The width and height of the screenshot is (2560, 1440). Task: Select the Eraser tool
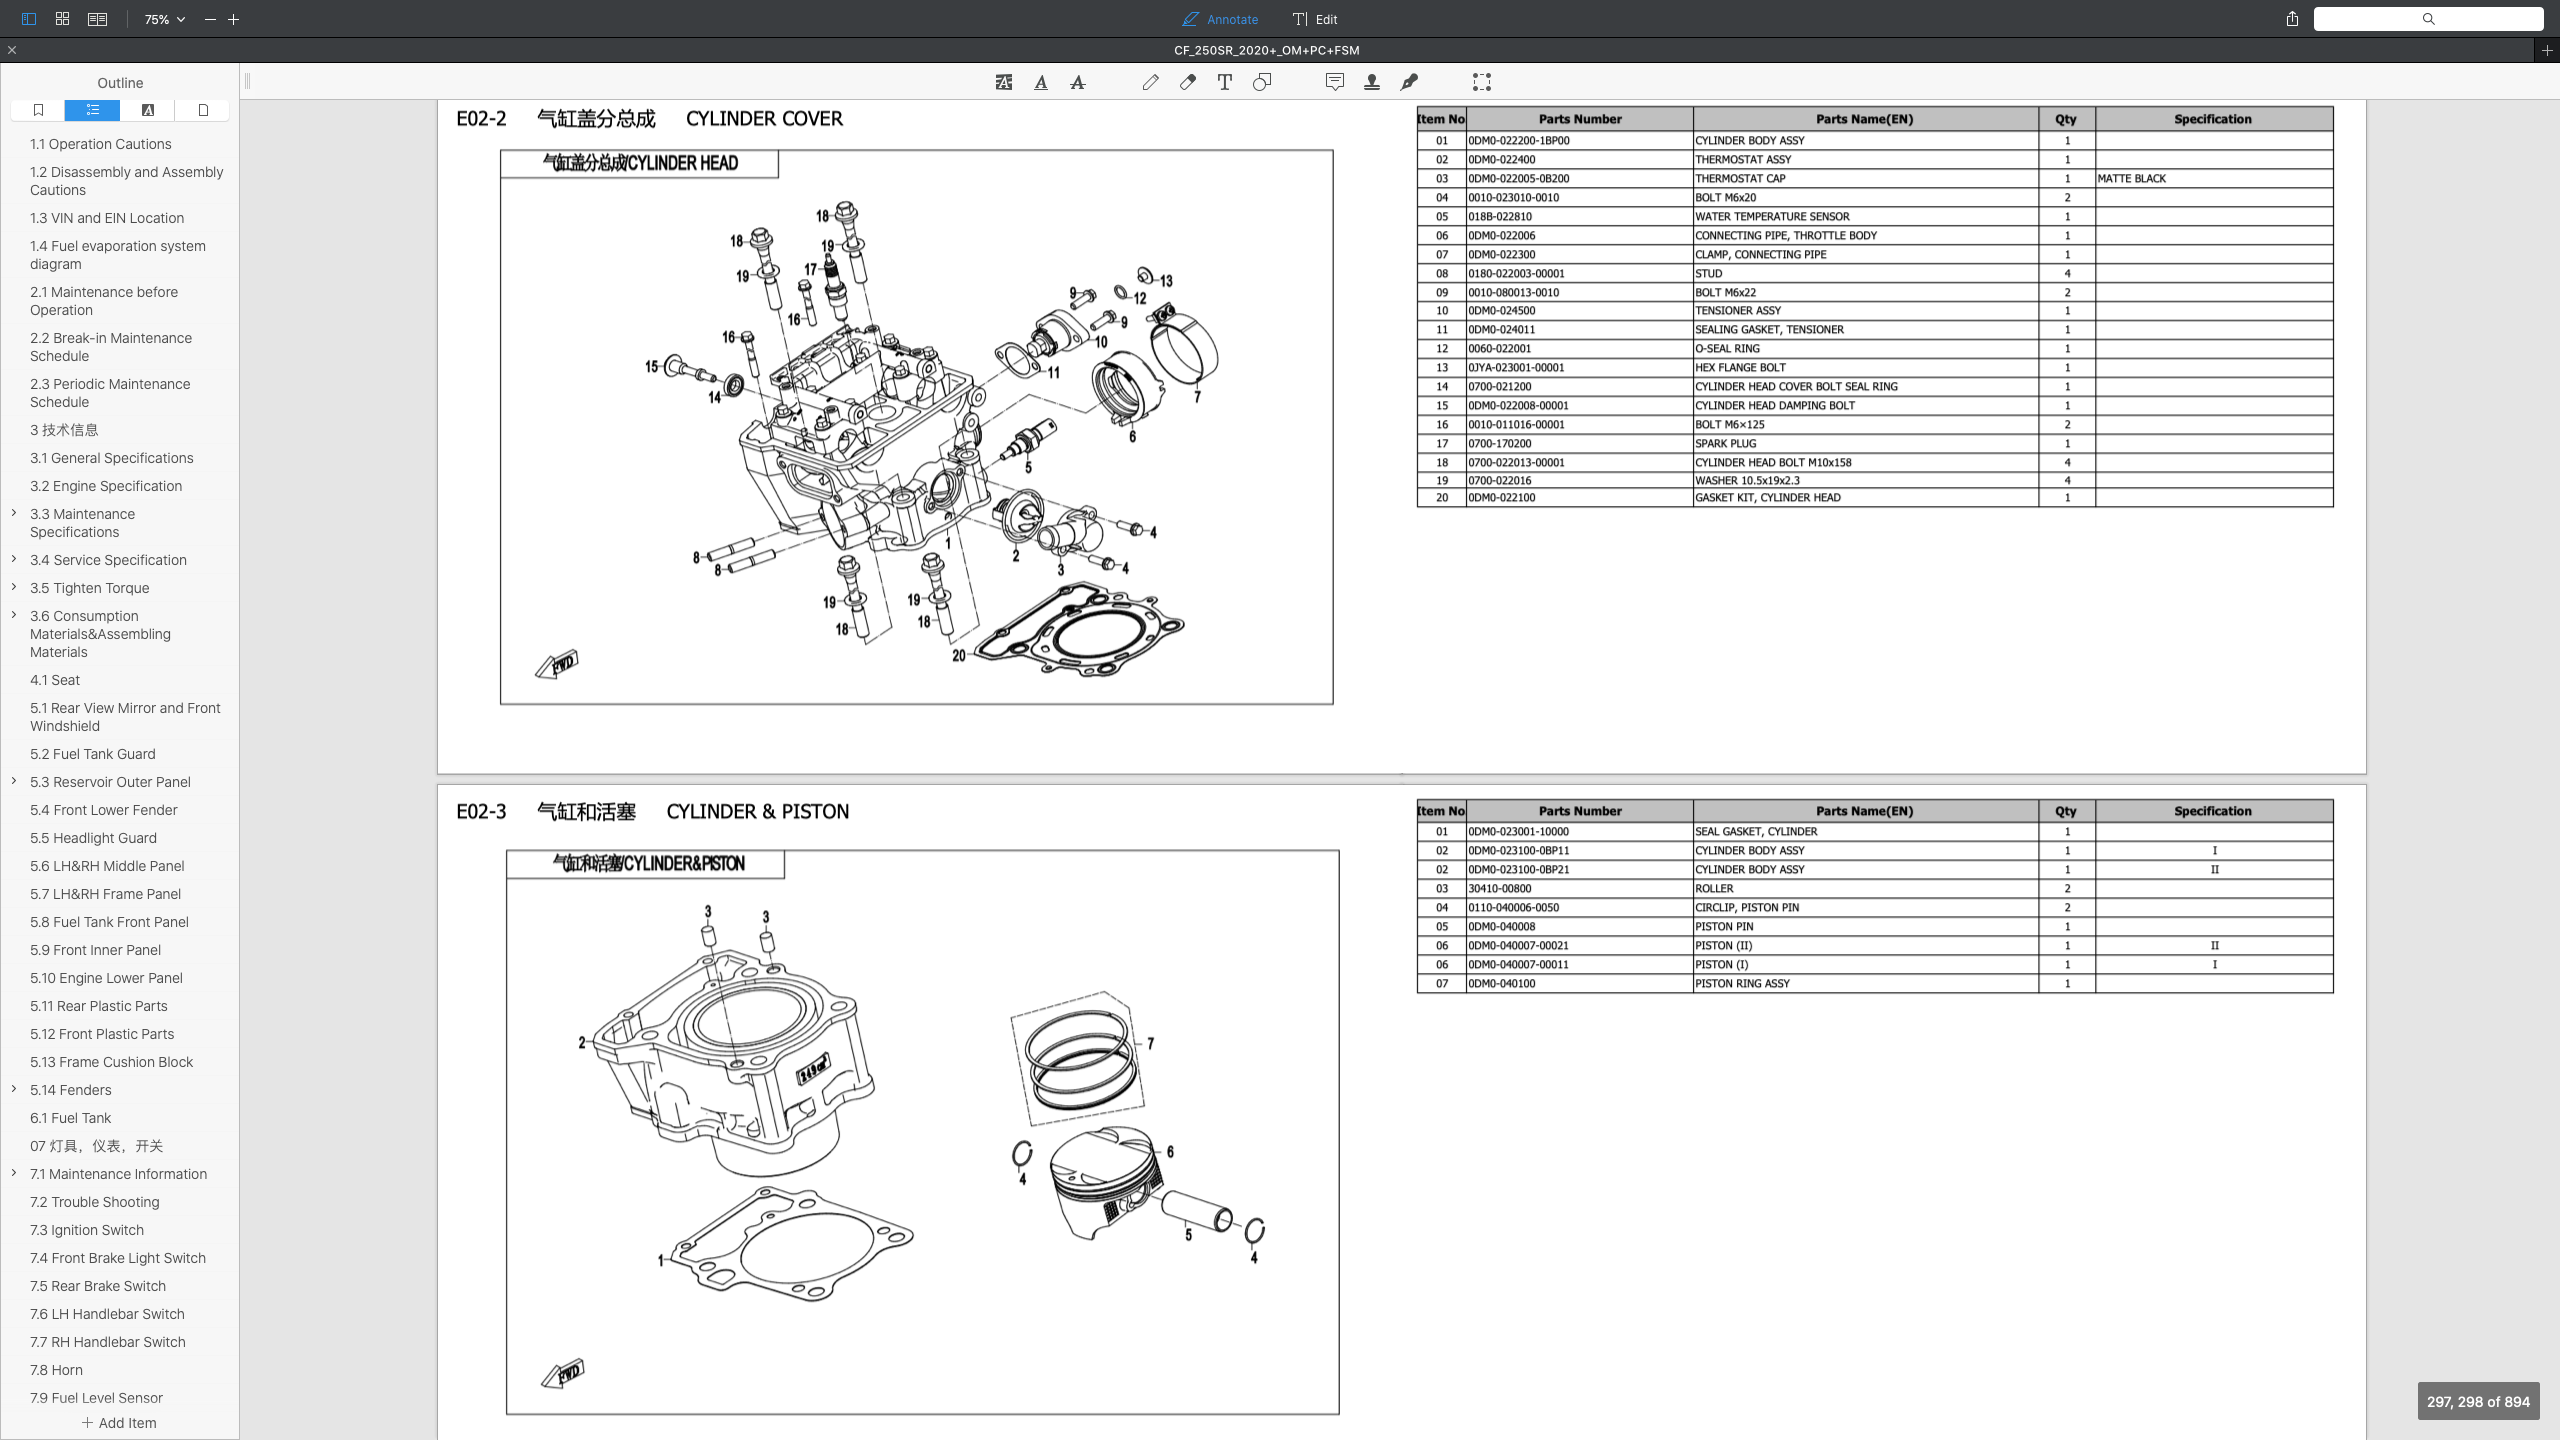tap(1188, 82)
